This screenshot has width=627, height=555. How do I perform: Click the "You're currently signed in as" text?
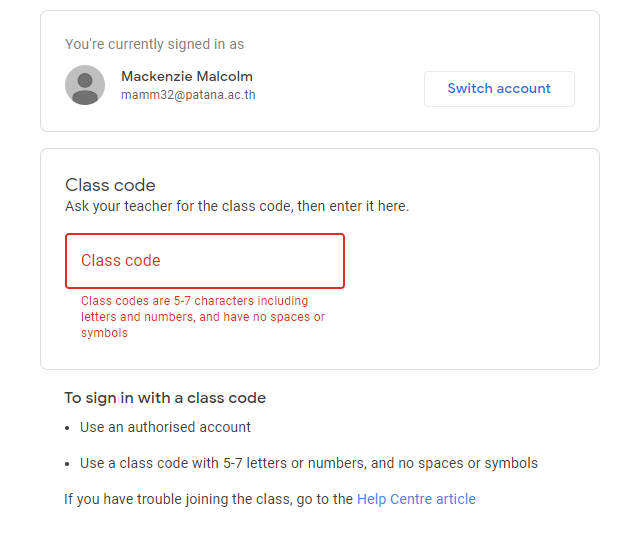click(x=154, y=44)
